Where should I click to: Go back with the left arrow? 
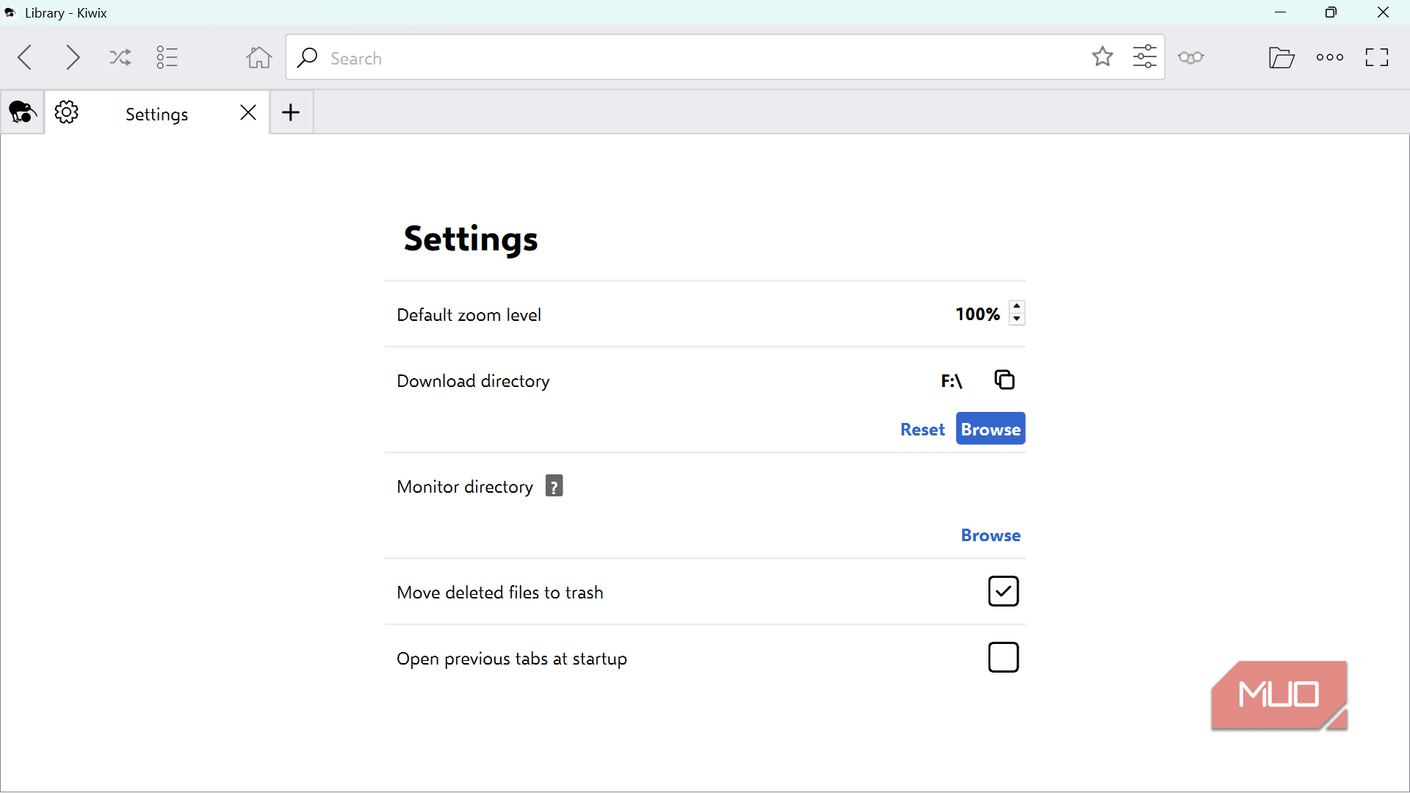click(25, 58)
